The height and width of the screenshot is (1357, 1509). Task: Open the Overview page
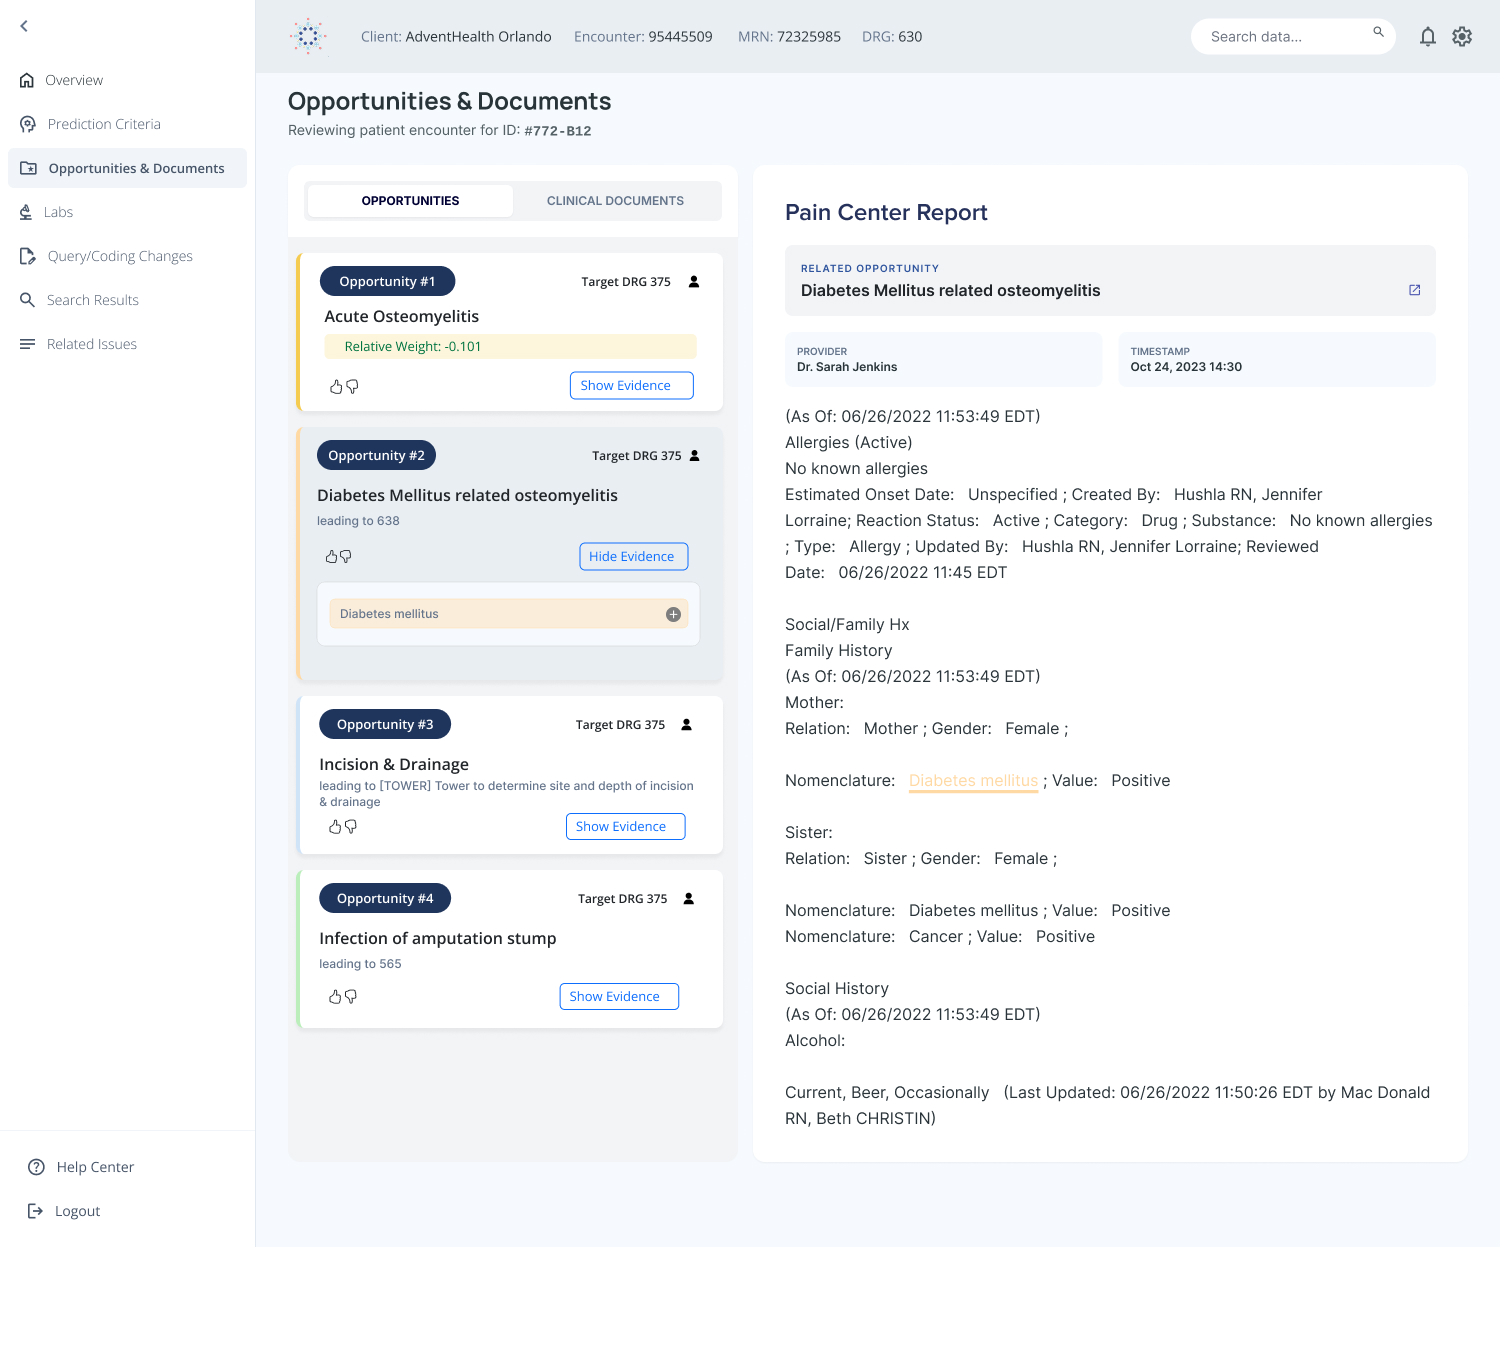pyautogui.click(x=61, y=80)
